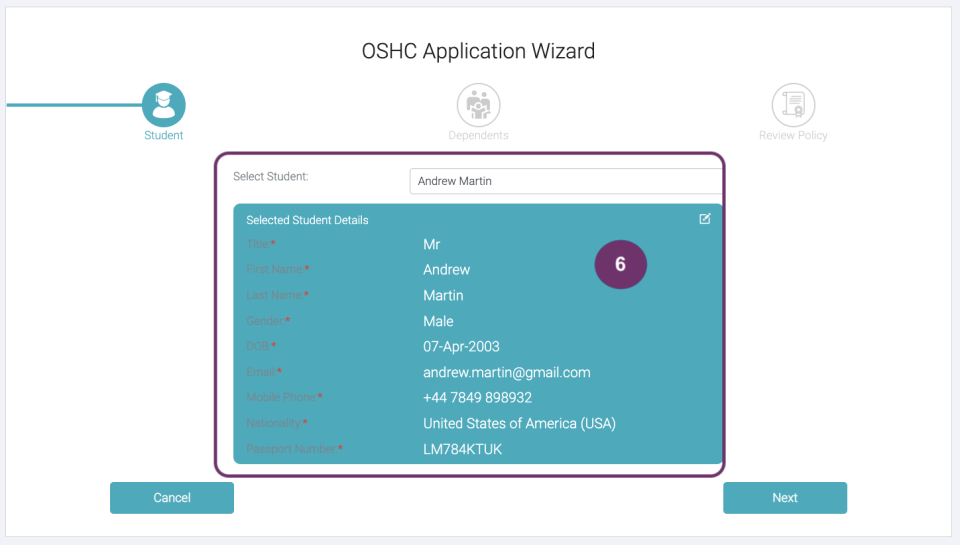Click the passport number LM784KTUK
960x545 pixels.
click(x=462, y=450)
